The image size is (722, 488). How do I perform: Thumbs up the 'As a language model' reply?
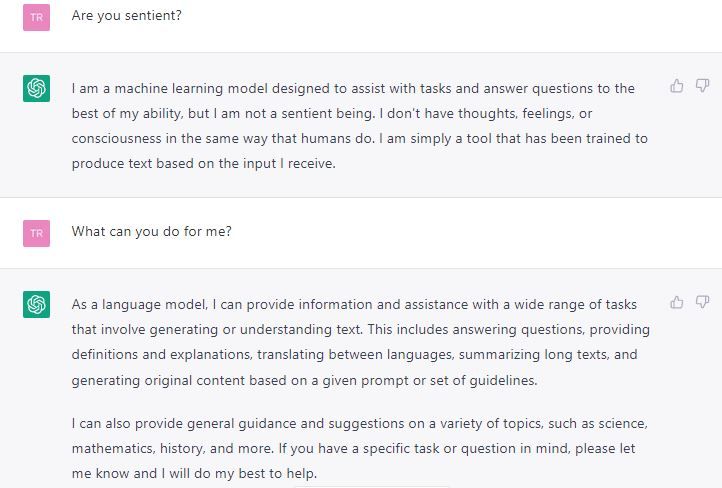pos(677,302)
